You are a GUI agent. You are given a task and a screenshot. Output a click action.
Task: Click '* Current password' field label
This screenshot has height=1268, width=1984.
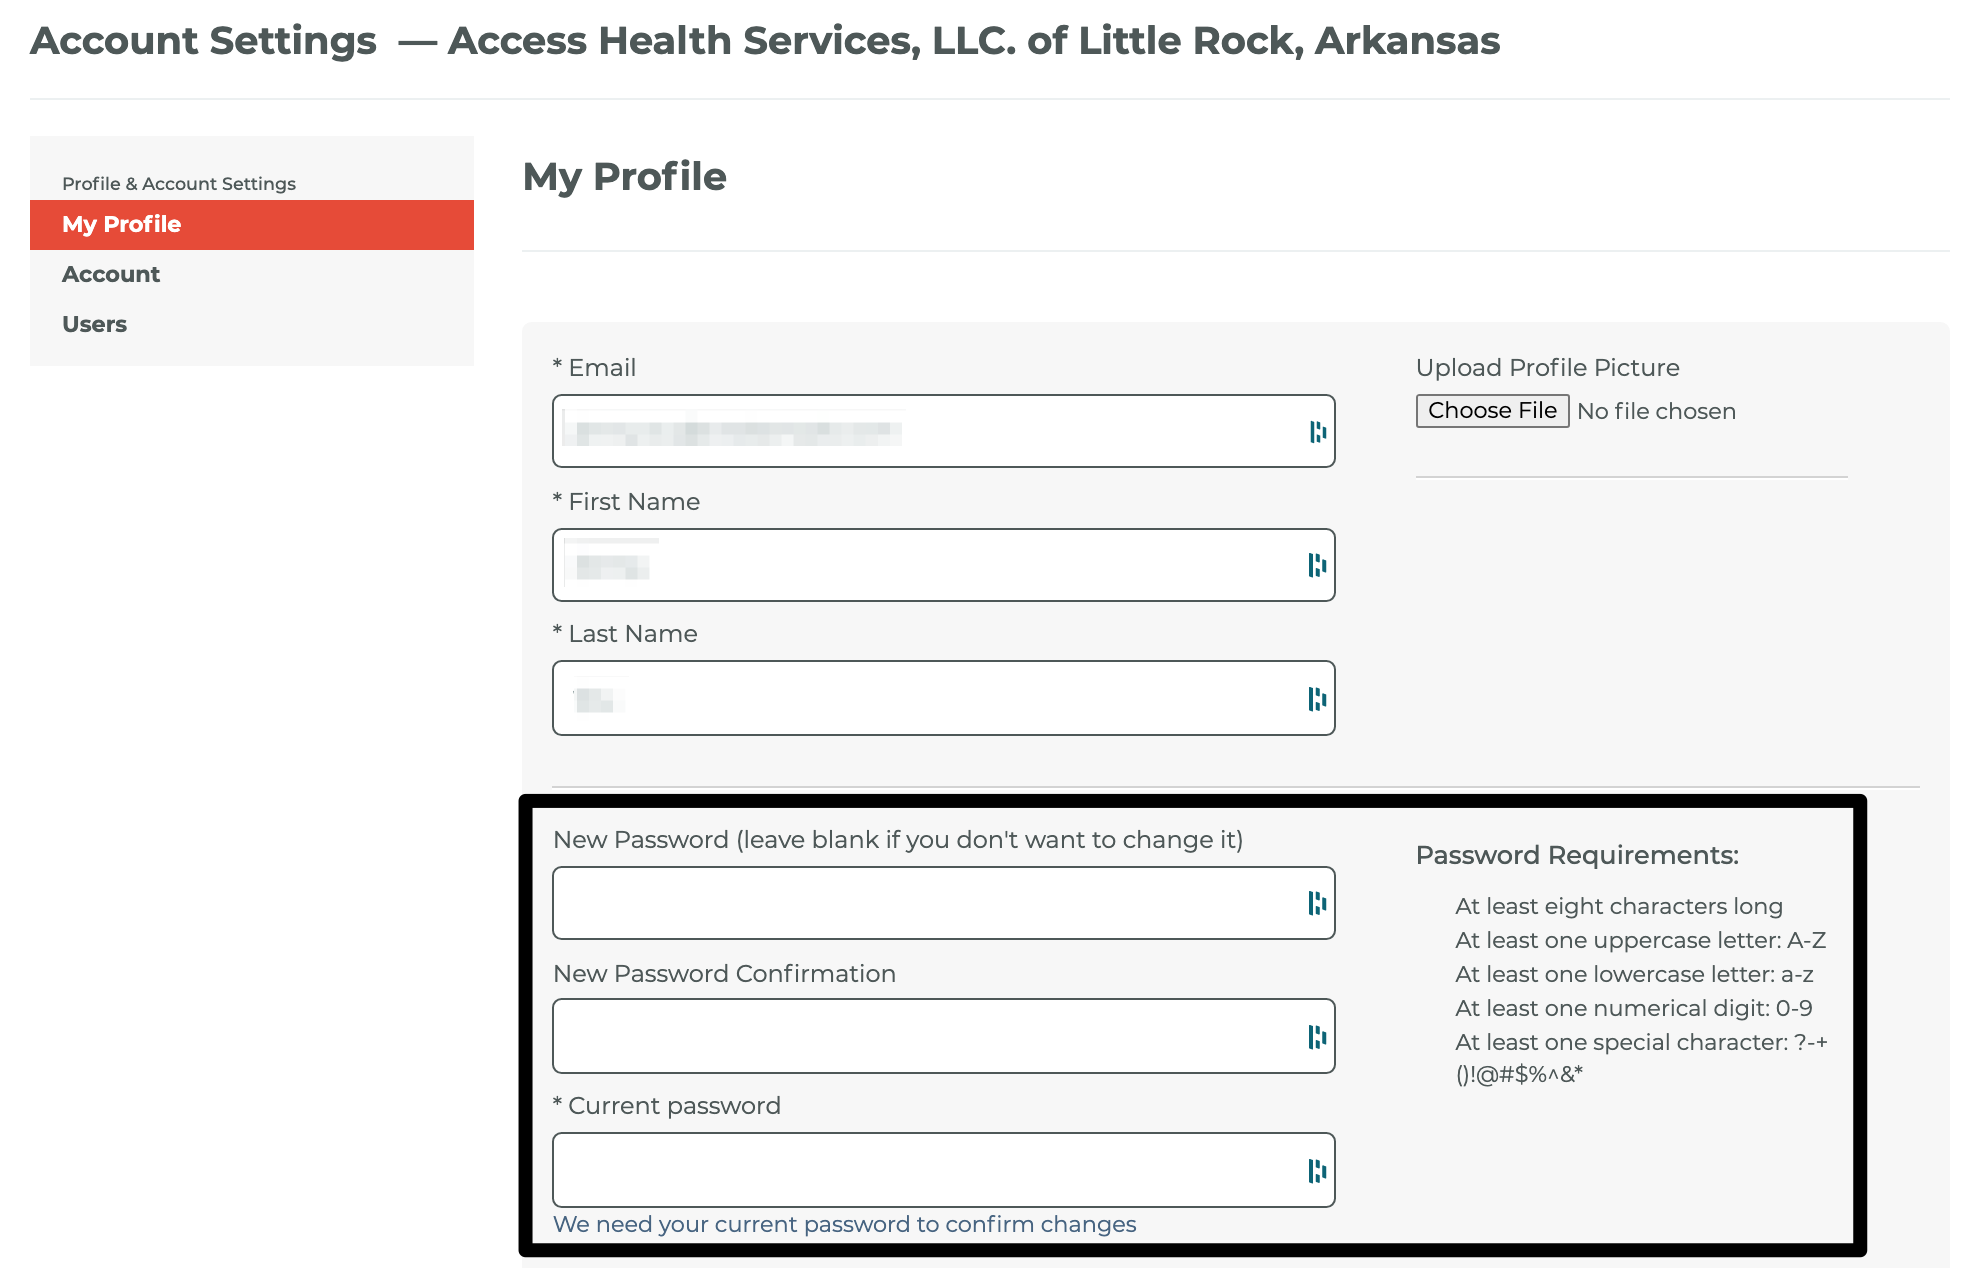pyautogui.click(x=667, y=1106)
